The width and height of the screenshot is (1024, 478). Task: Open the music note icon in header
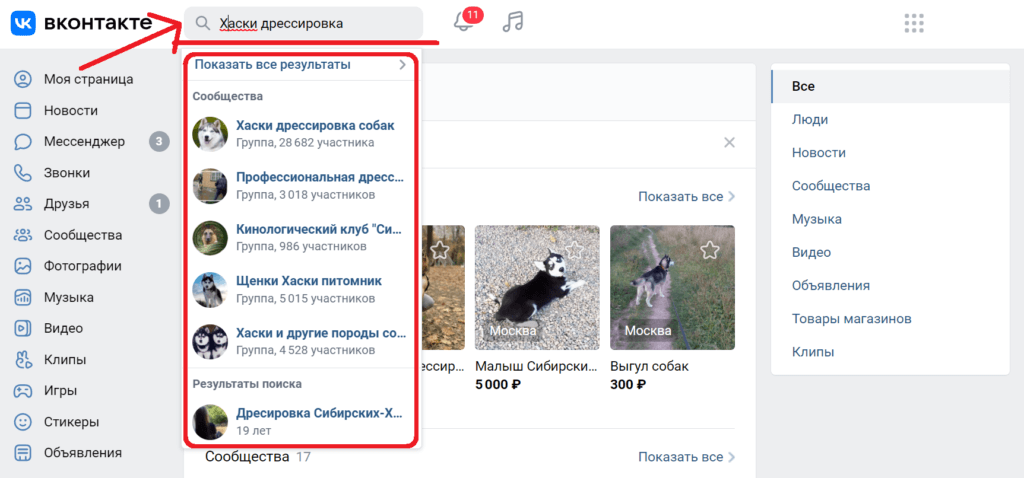coord(513,22)
